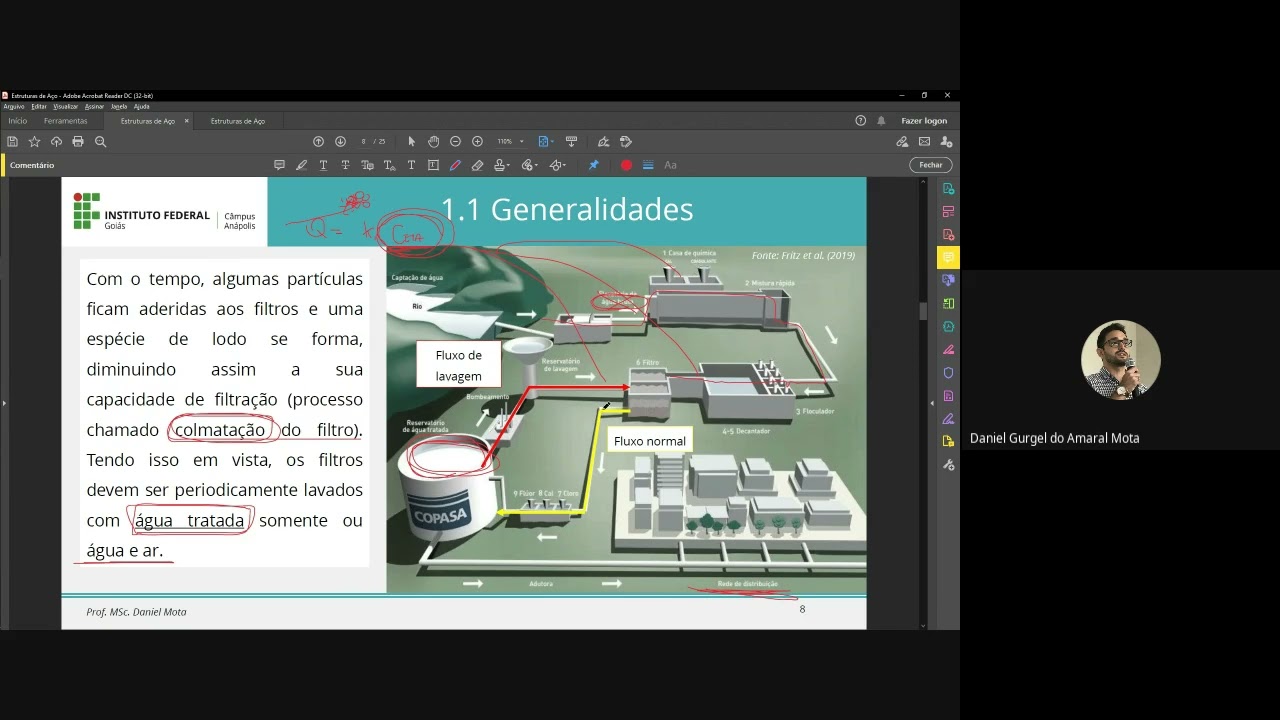Go to the next page
The width and height of the screenshot is (1280, 720).
(x=340, y=142)
